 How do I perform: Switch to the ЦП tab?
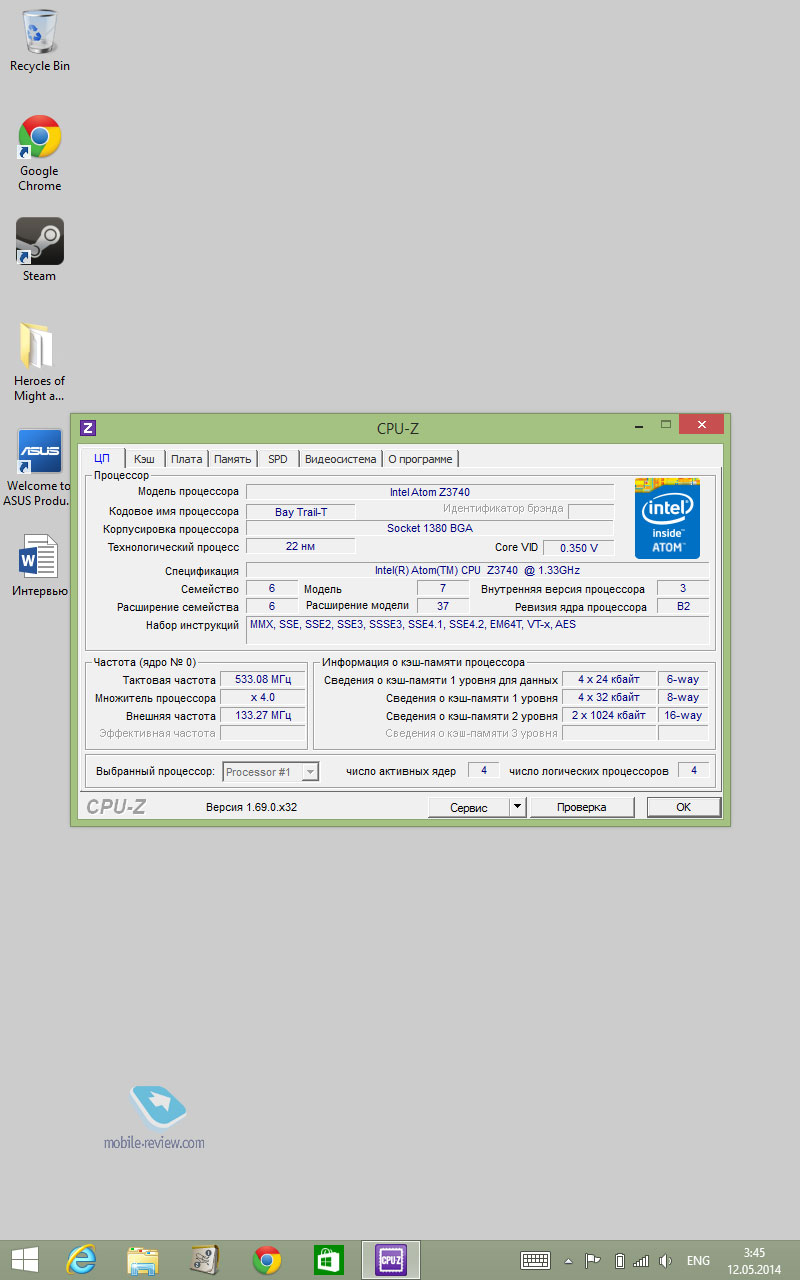click(x=102, y=459)
